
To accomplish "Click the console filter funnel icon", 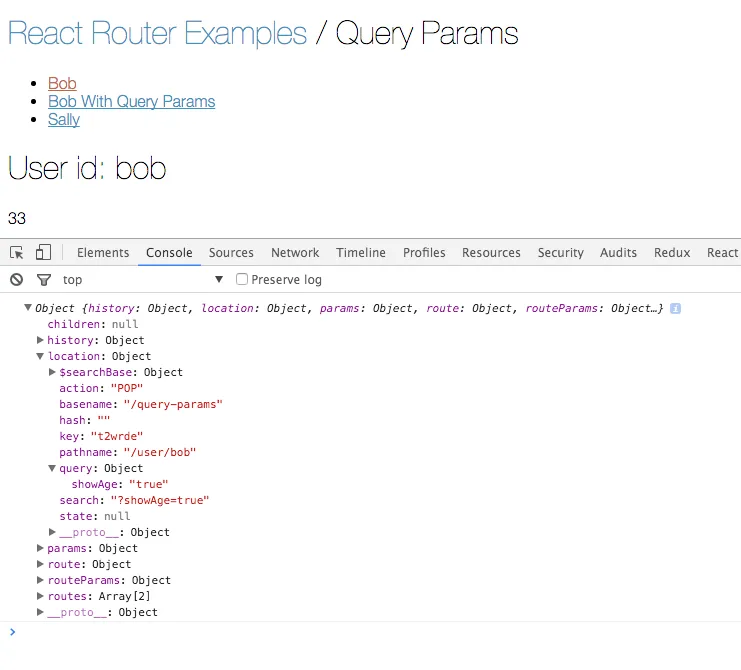I will tap(43, 280).
